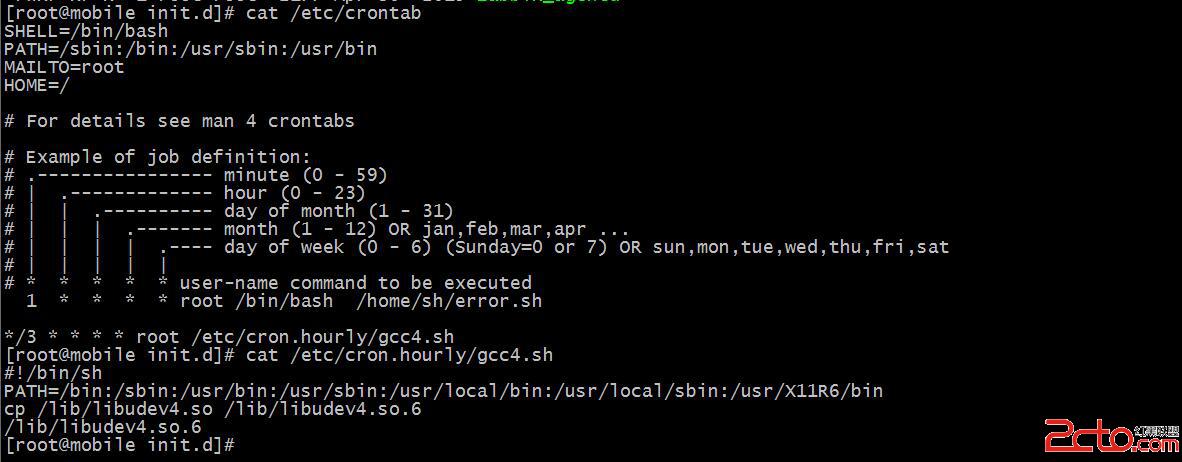
Task: Click the 'cat /etc/crontab' command text
Action: pyautogui.click(x=334, y=14)
